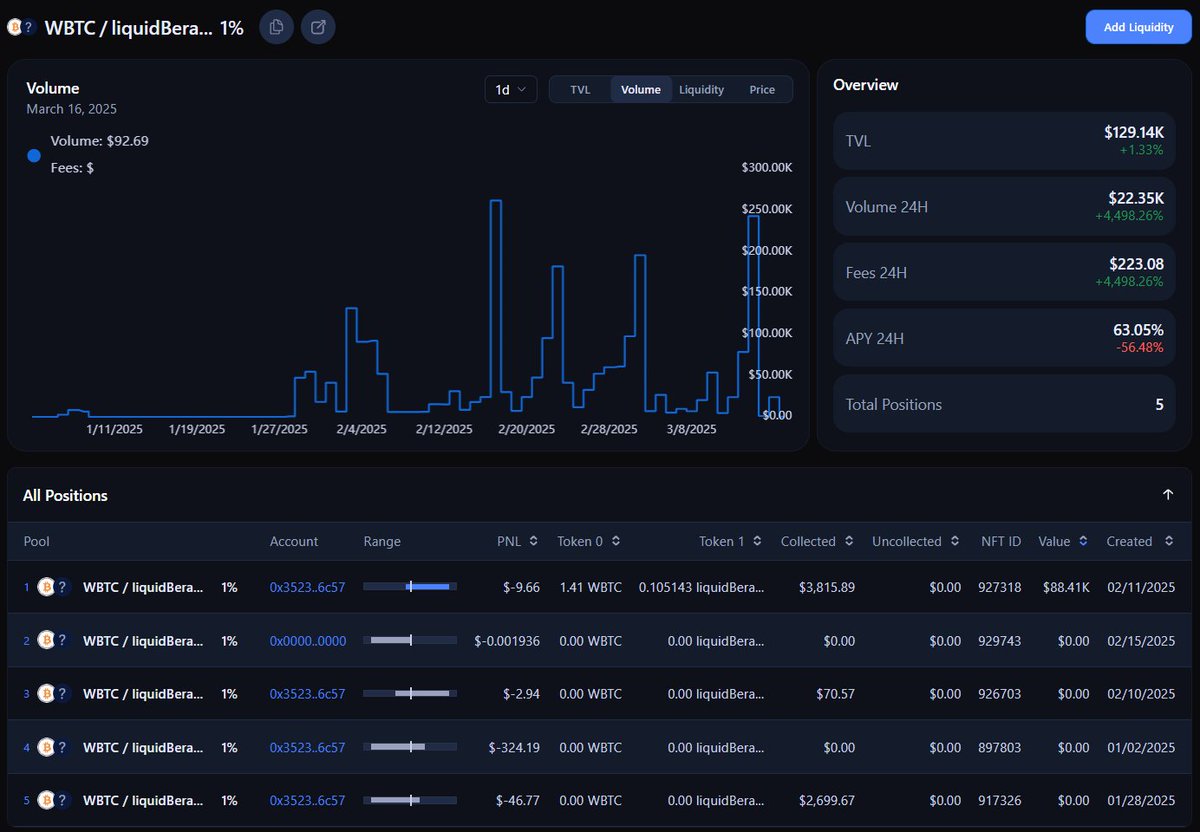Click PNL value $-324.19
The image size is (1200, 832).
point(514,747)
